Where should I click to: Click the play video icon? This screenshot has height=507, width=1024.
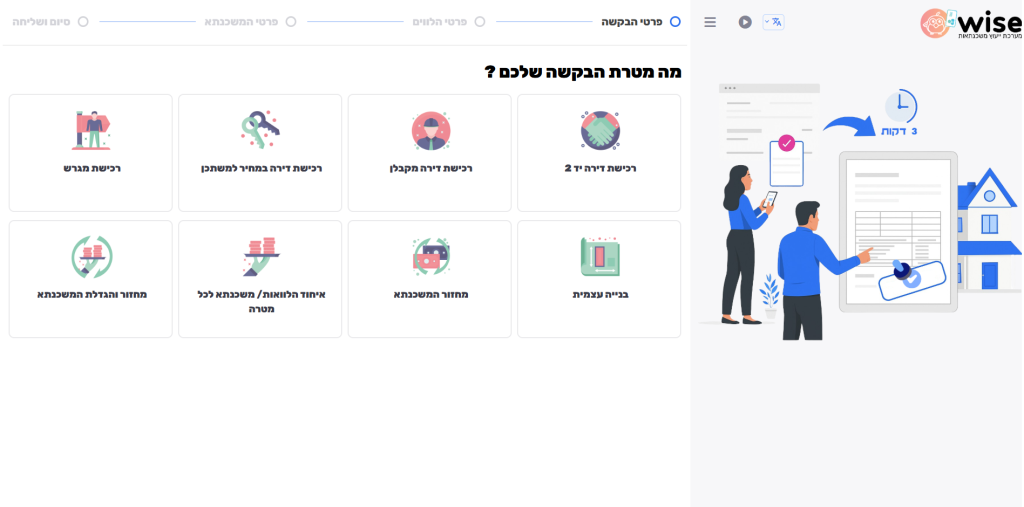pos(745,22)
